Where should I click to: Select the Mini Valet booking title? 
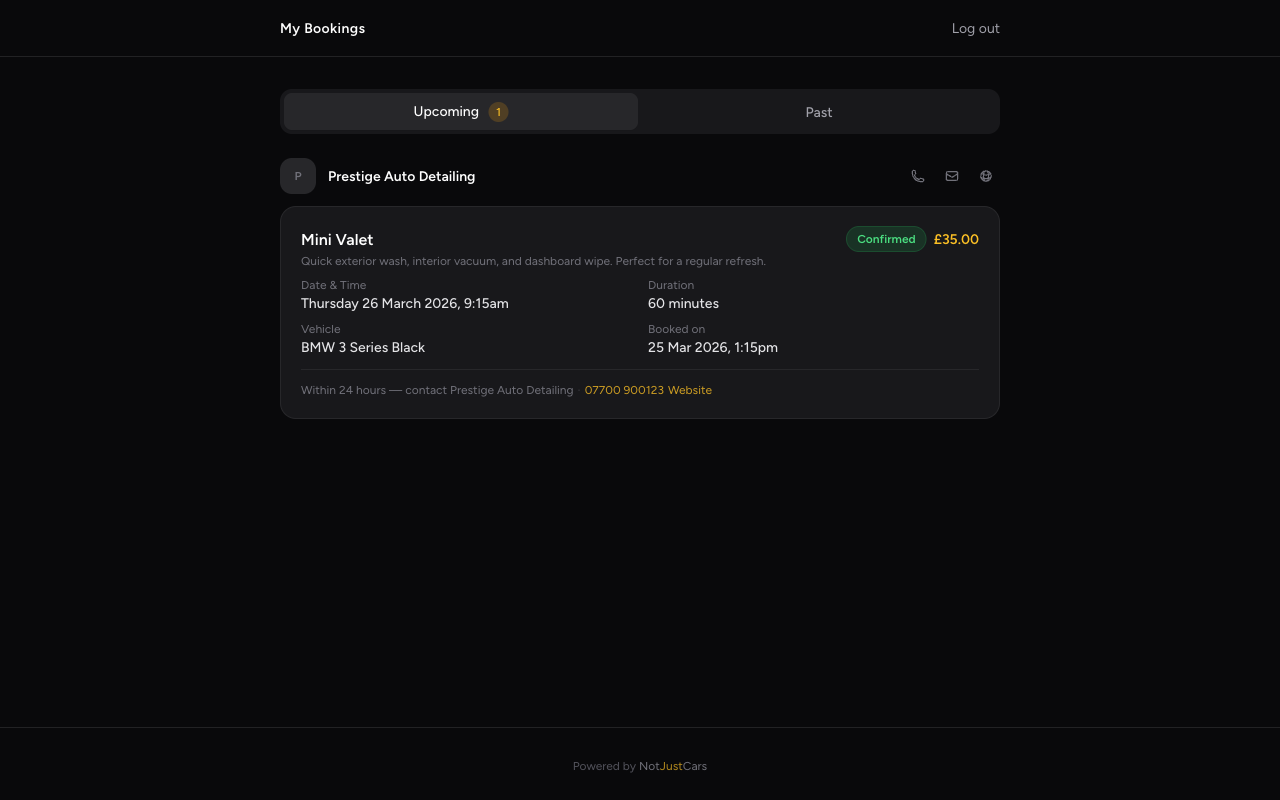pyautogui.click(x=337, y=240)
